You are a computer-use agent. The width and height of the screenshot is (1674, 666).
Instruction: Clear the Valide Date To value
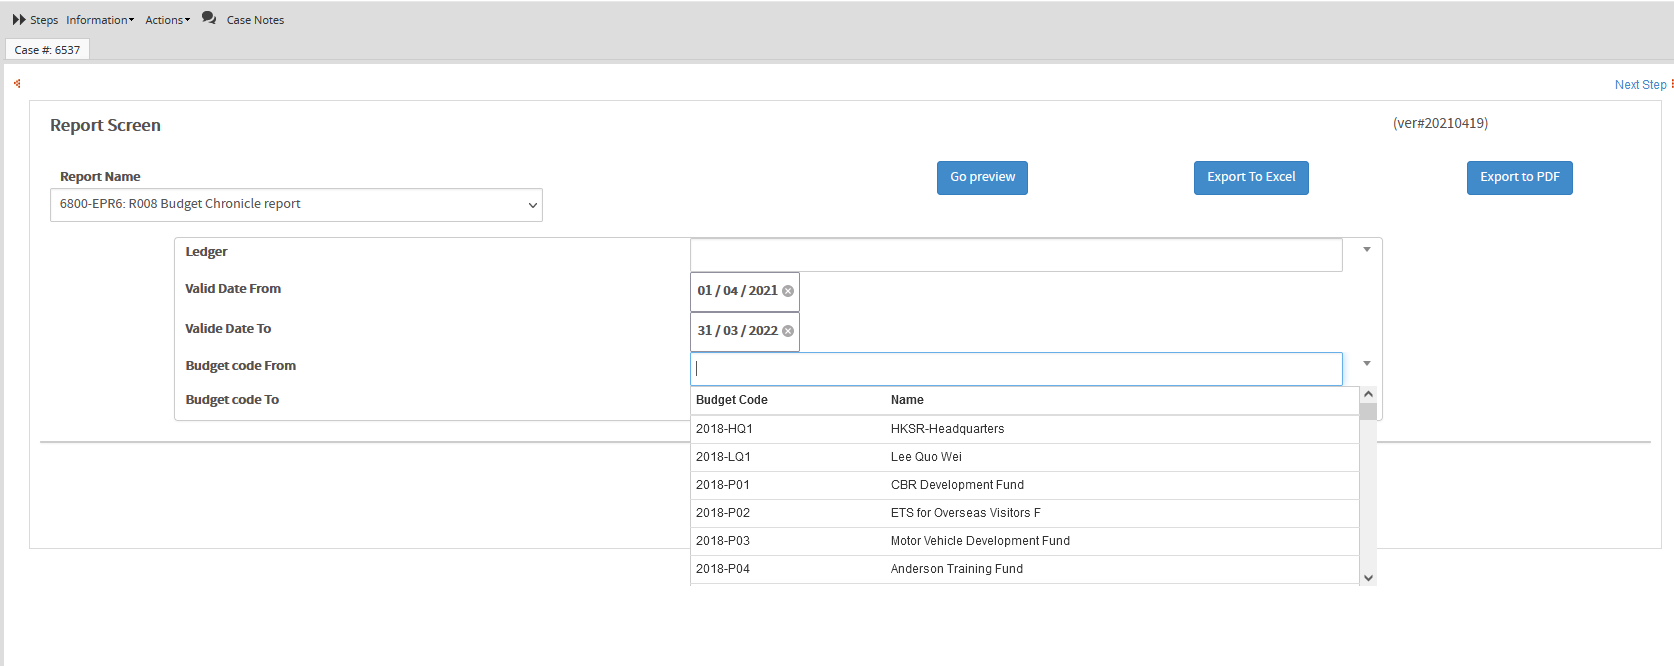[x=788, y=331]
